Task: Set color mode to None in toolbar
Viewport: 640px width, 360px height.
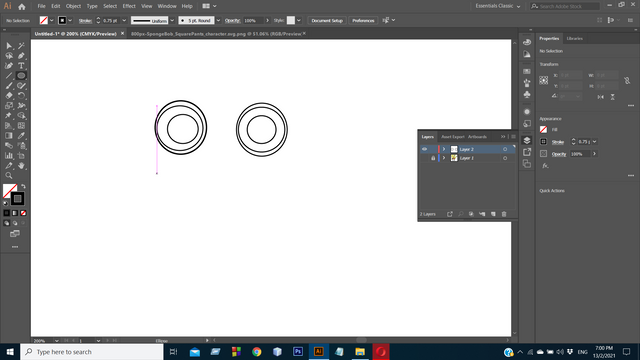Action: 23,213
